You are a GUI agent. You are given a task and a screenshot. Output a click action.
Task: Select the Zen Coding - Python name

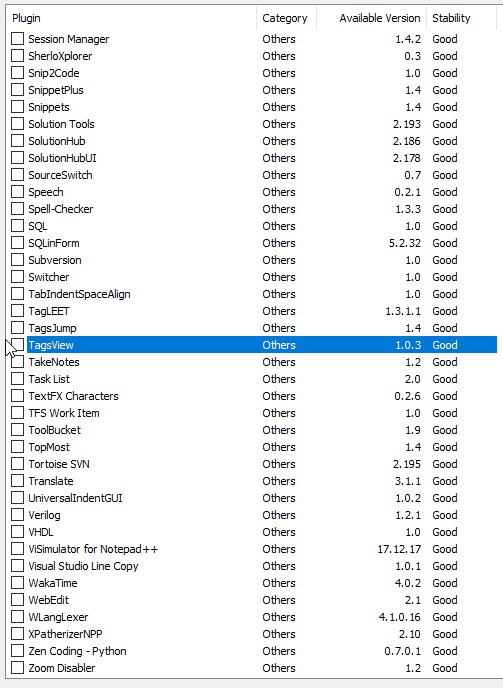point(77,651)
